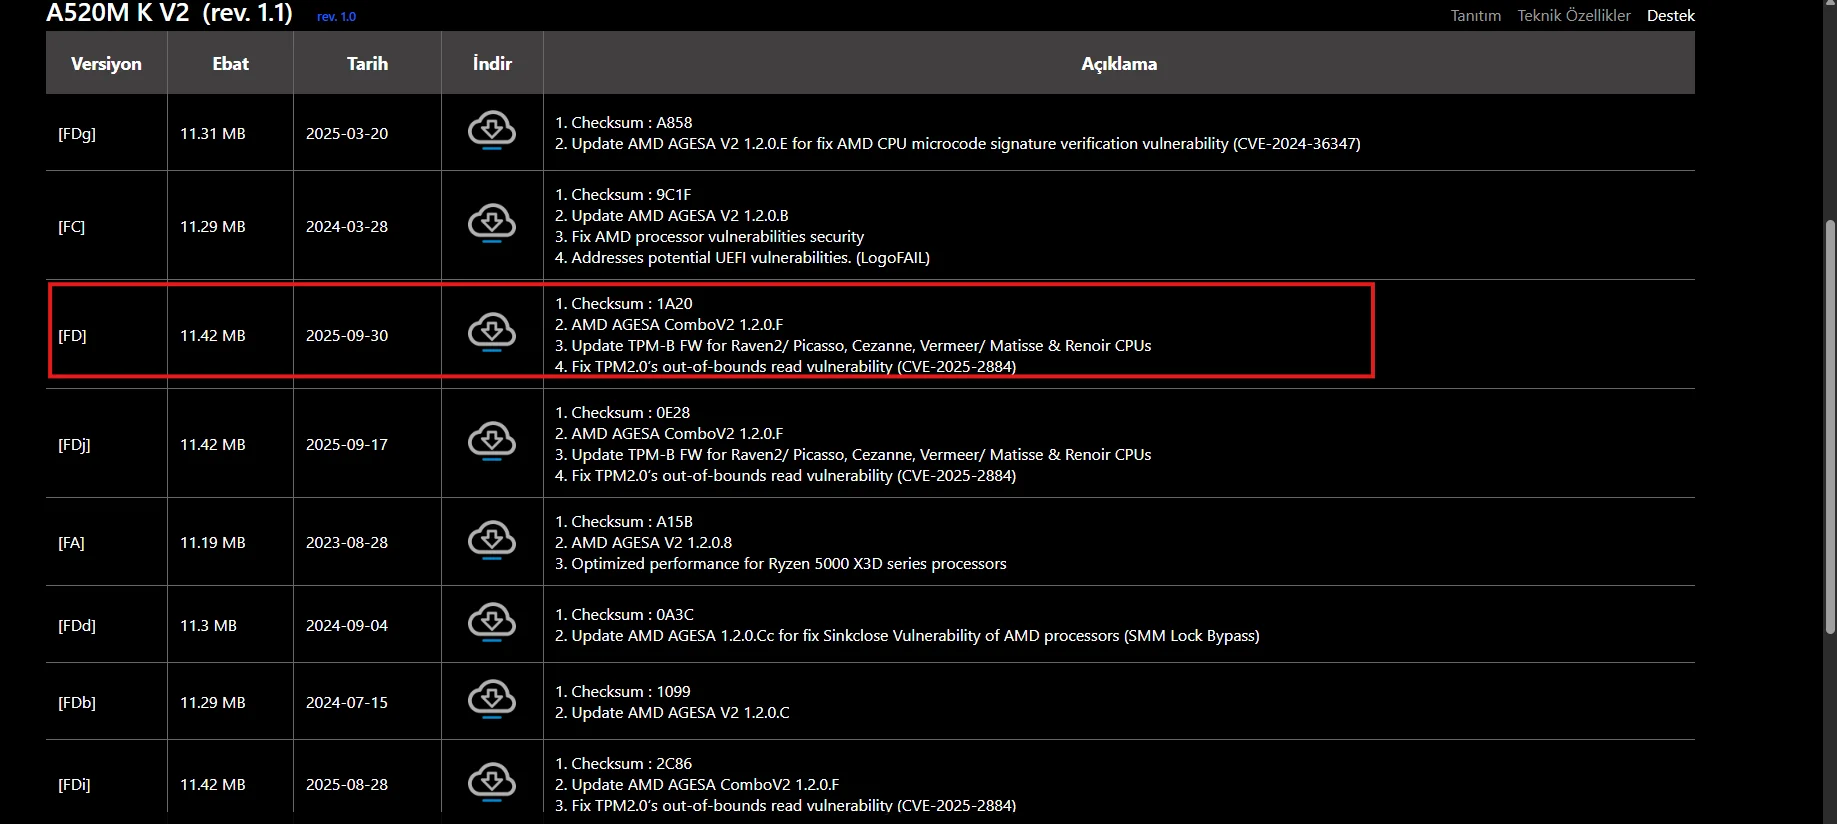
Task: Click the Checksum : 2C86 line
Action: (624, 763)
